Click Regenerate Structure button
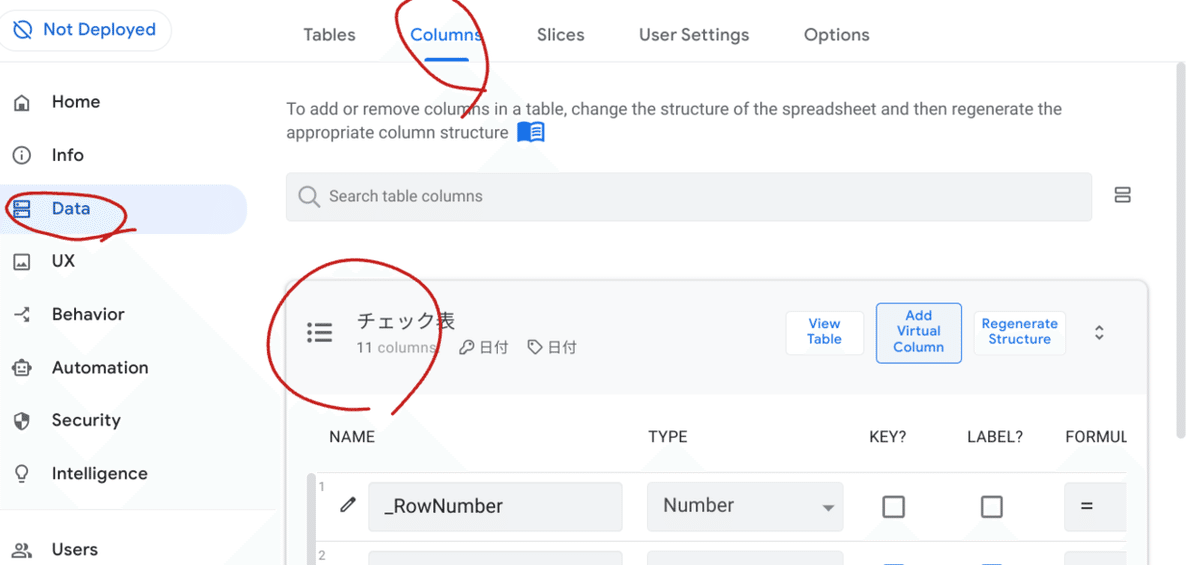 (x=1019, y=332)
